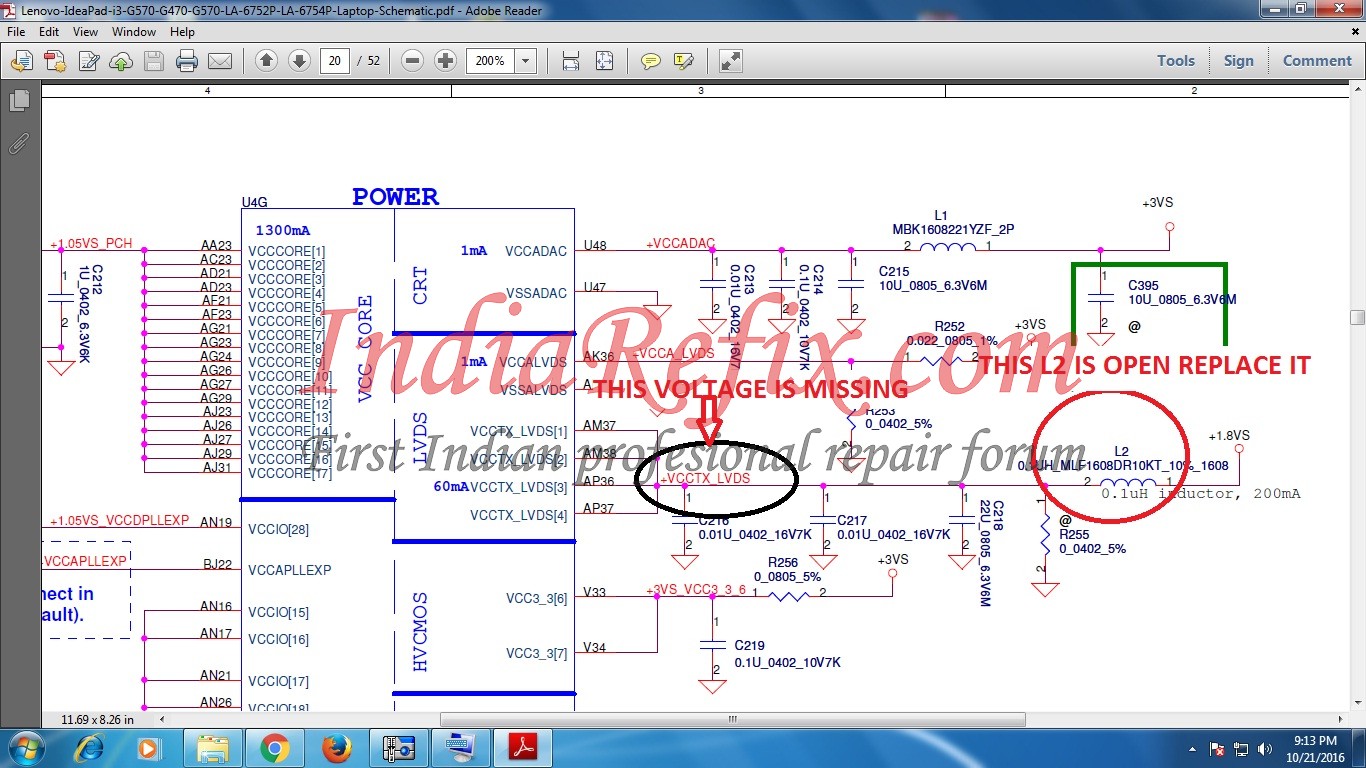1366x768 pixels.
Task: Click the +VCCADAC net label
Action: 680,243
